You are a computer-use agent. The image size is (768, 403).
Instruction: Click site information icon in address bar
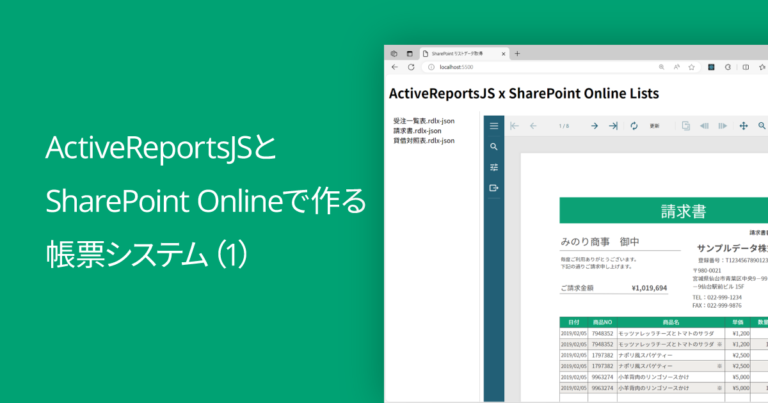431,67
